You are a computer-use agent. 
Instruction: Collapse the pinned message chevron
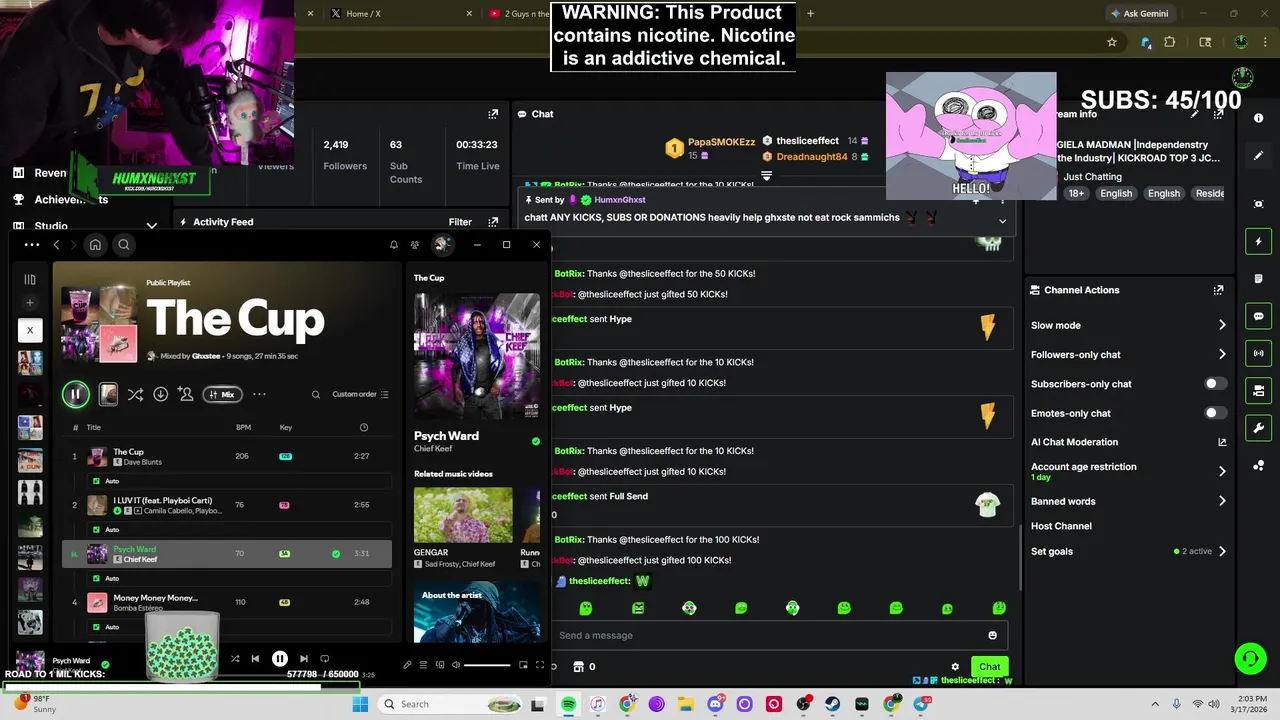pyautogui.click(x=1002, y=221)
